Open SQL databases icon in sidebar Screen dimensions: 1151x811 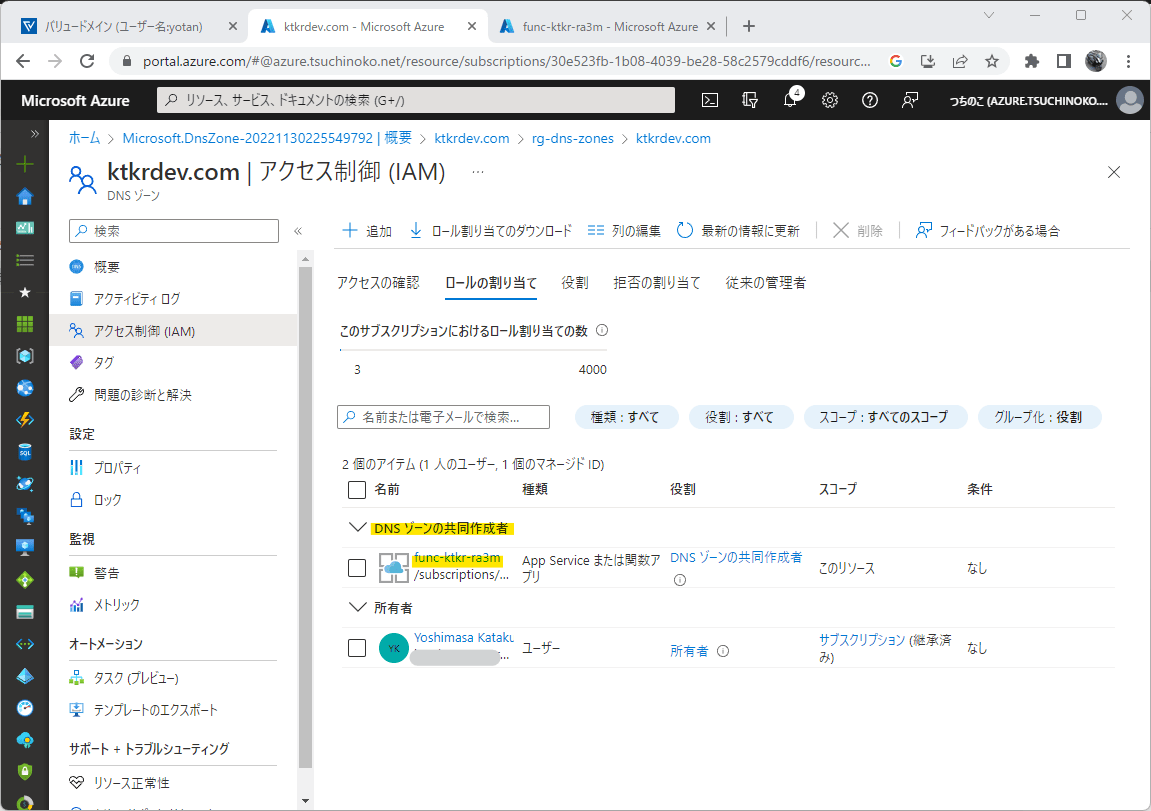pos(25,451)
